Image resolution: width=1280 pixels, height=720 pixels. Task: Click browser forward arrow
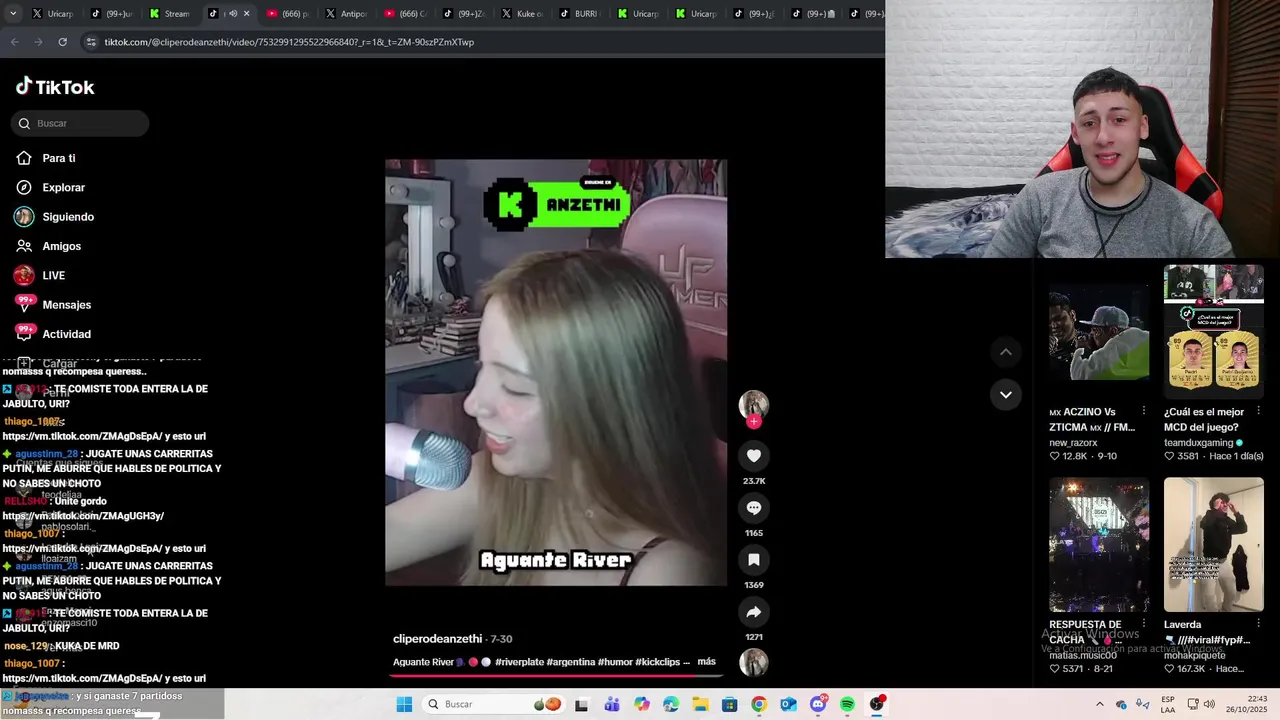[x=38, y=42]
